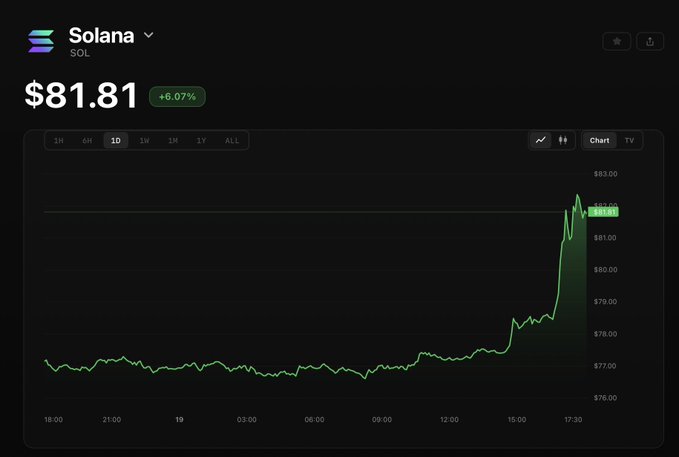Click the $76.00 axis label
679x457 pixels.
[605, 398]
